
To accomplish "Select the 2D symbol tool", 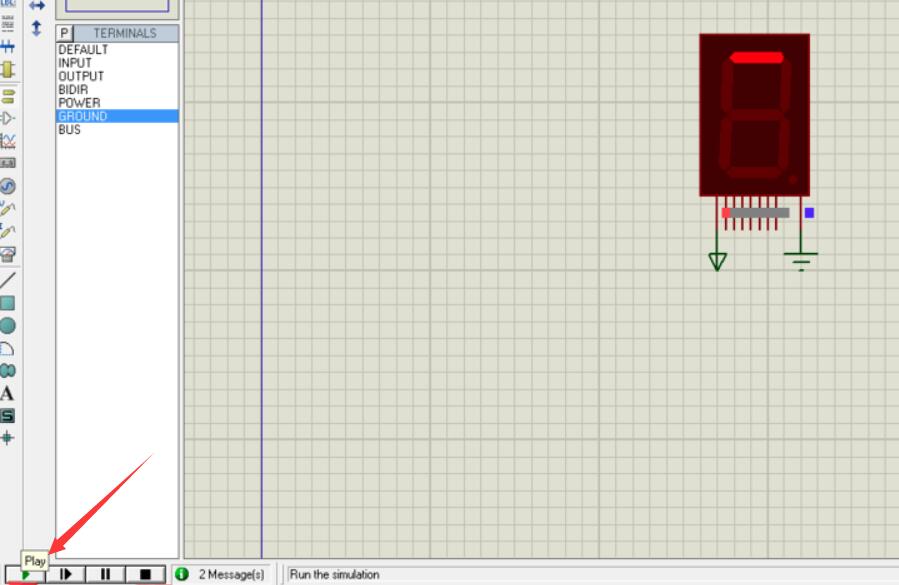I will point(8,415).
